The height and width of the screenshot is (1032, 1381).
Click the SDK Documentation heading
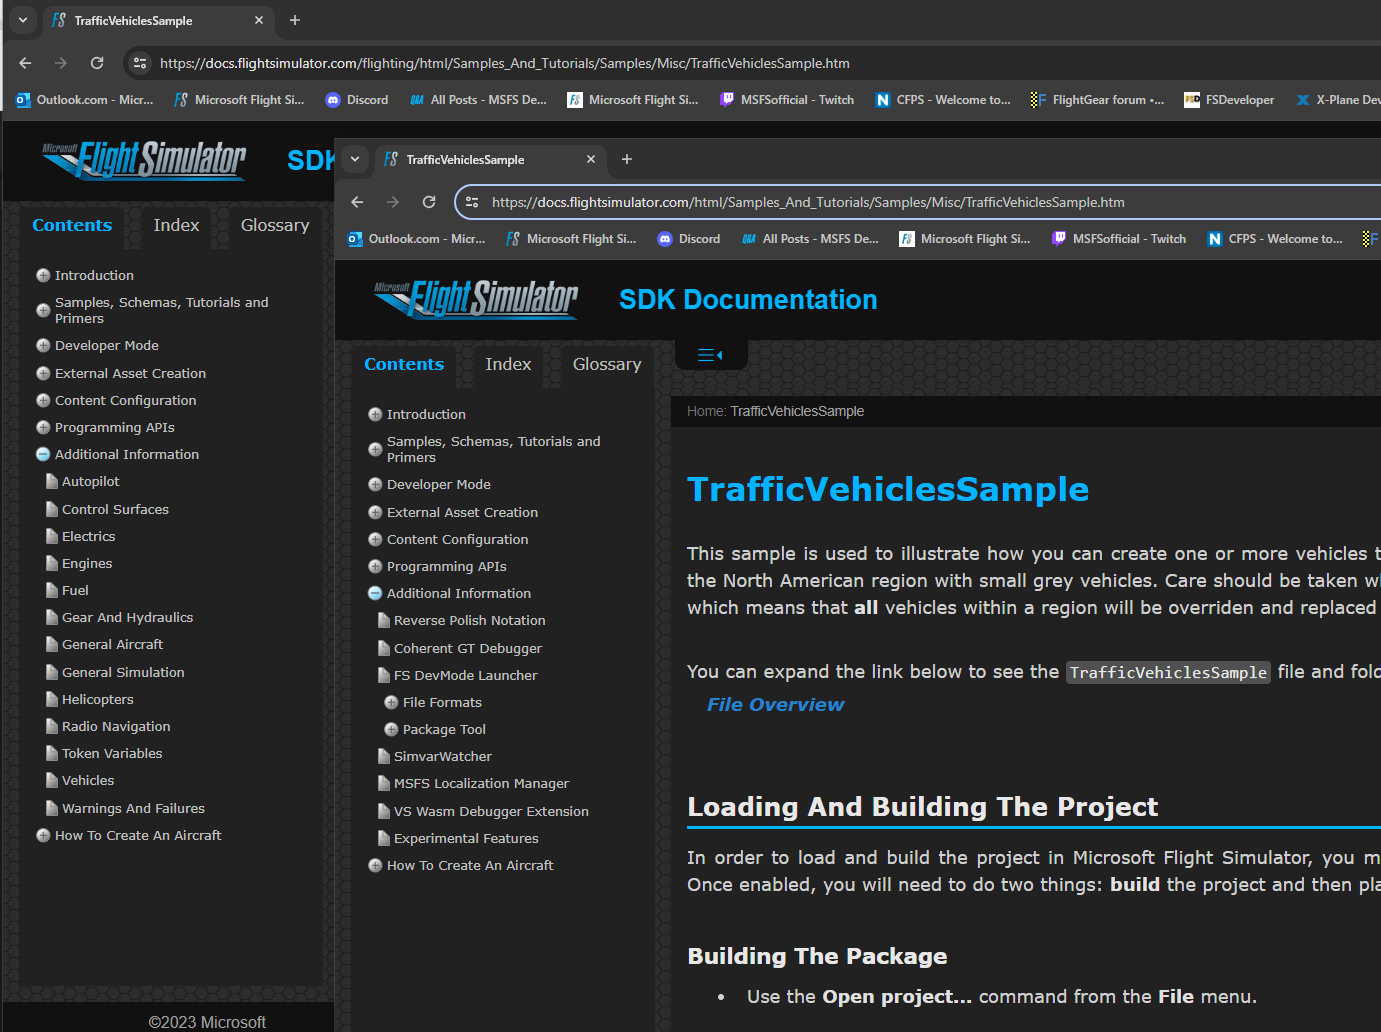coord(748,300)
